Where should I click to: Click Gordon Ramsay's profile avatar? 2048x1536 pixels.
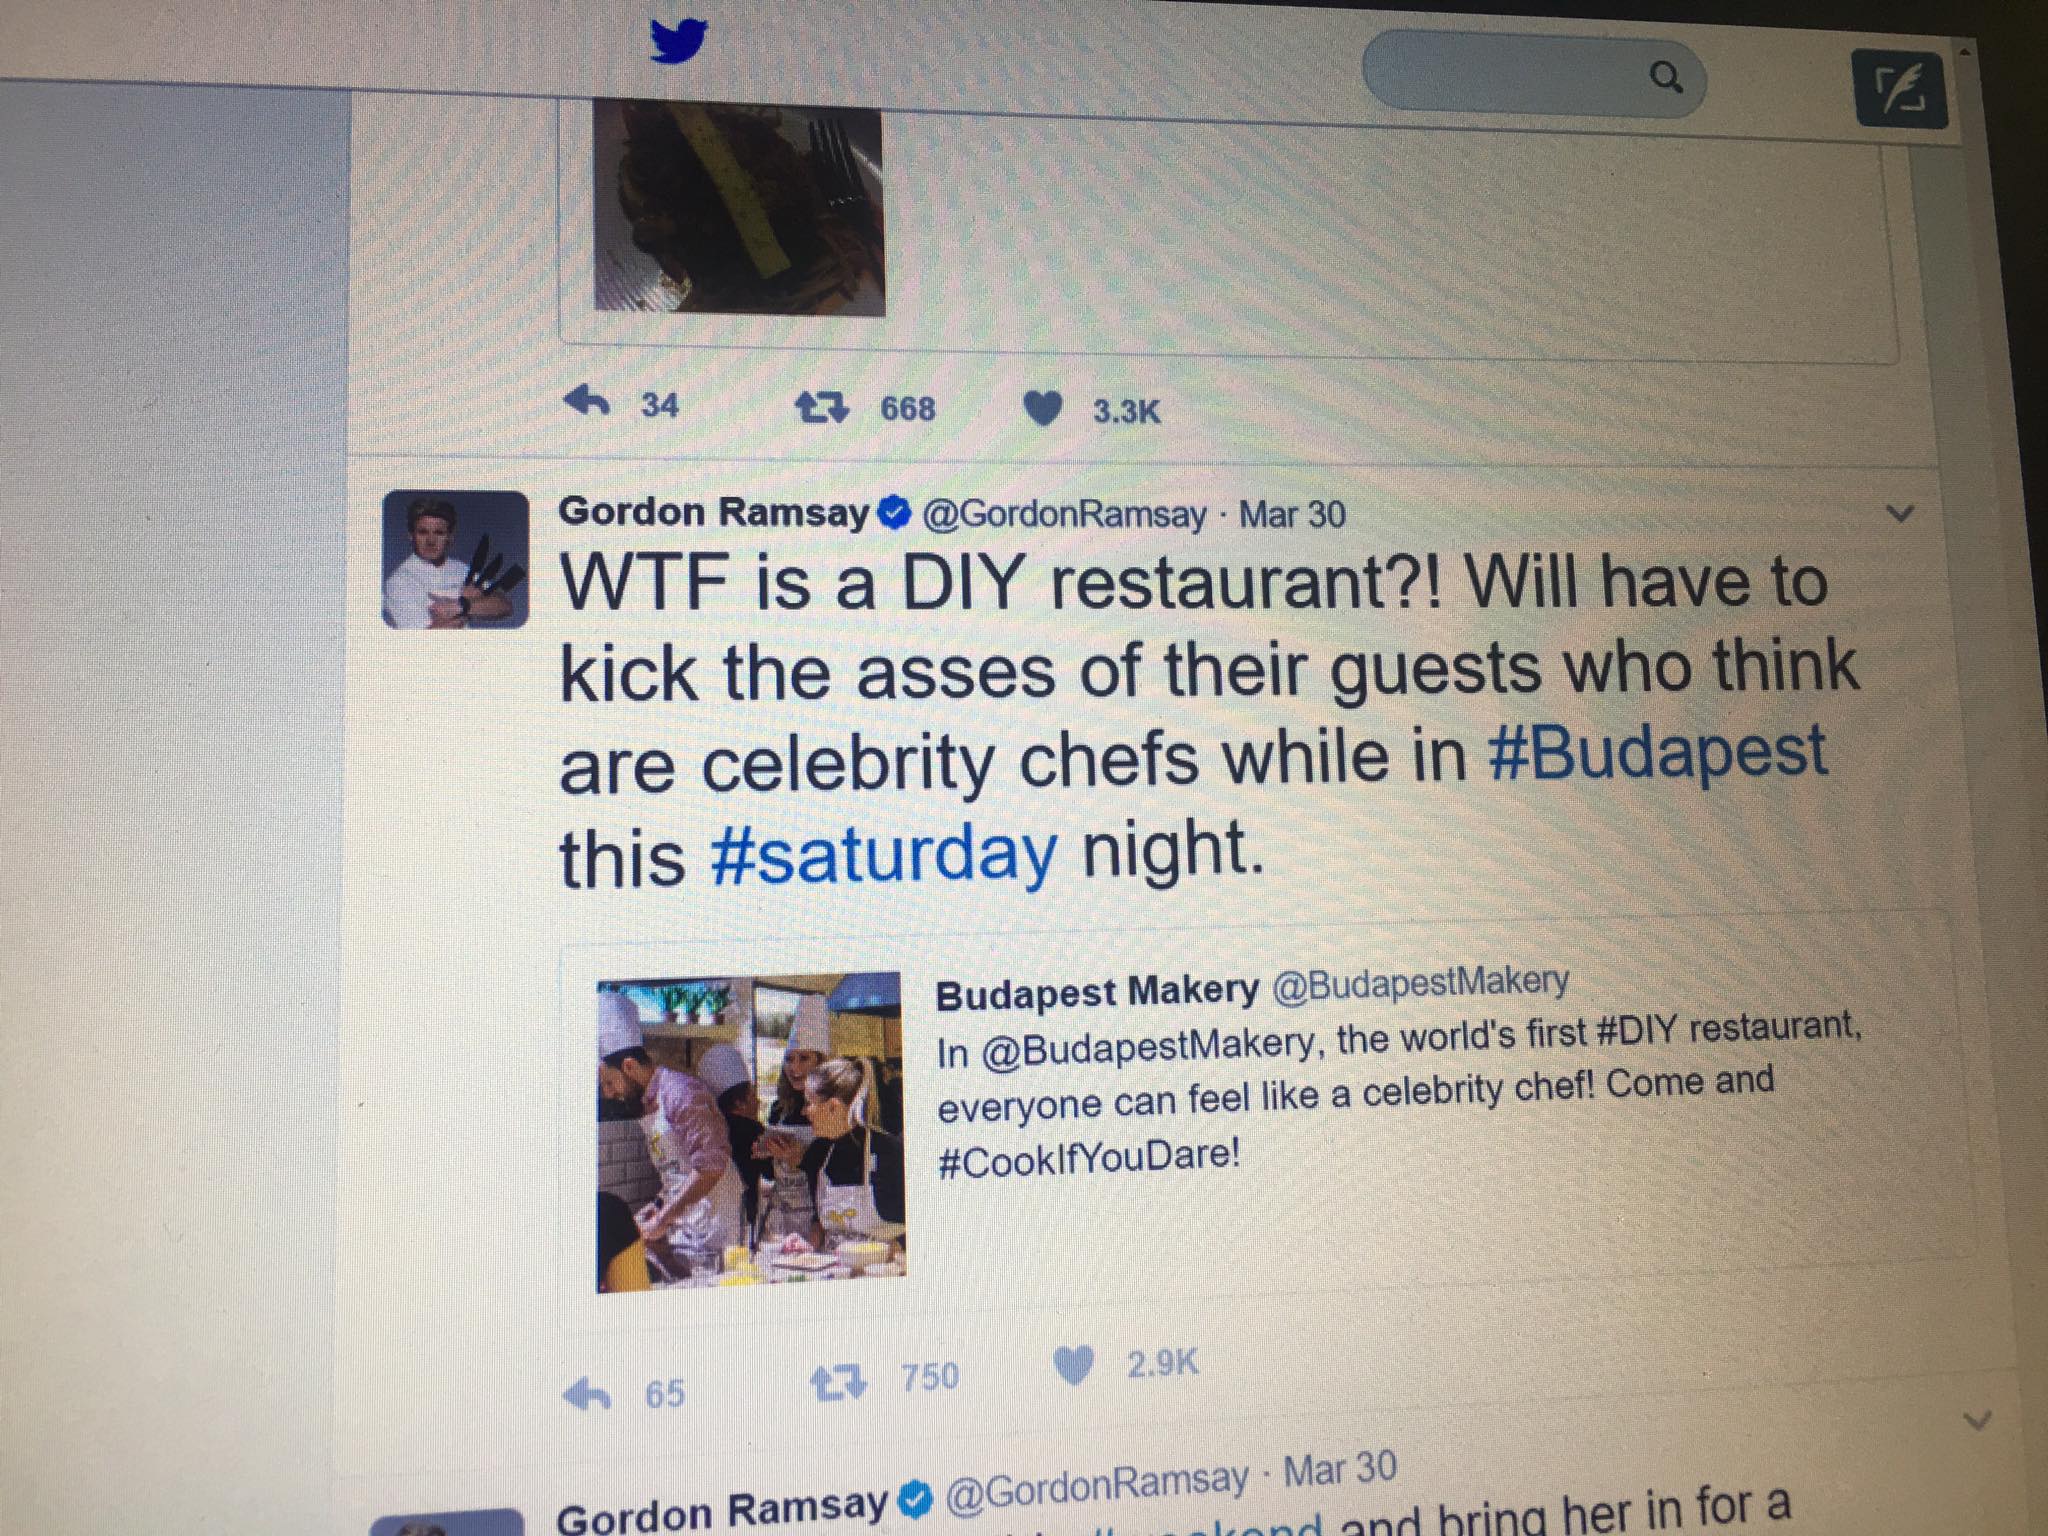point(456,559)
